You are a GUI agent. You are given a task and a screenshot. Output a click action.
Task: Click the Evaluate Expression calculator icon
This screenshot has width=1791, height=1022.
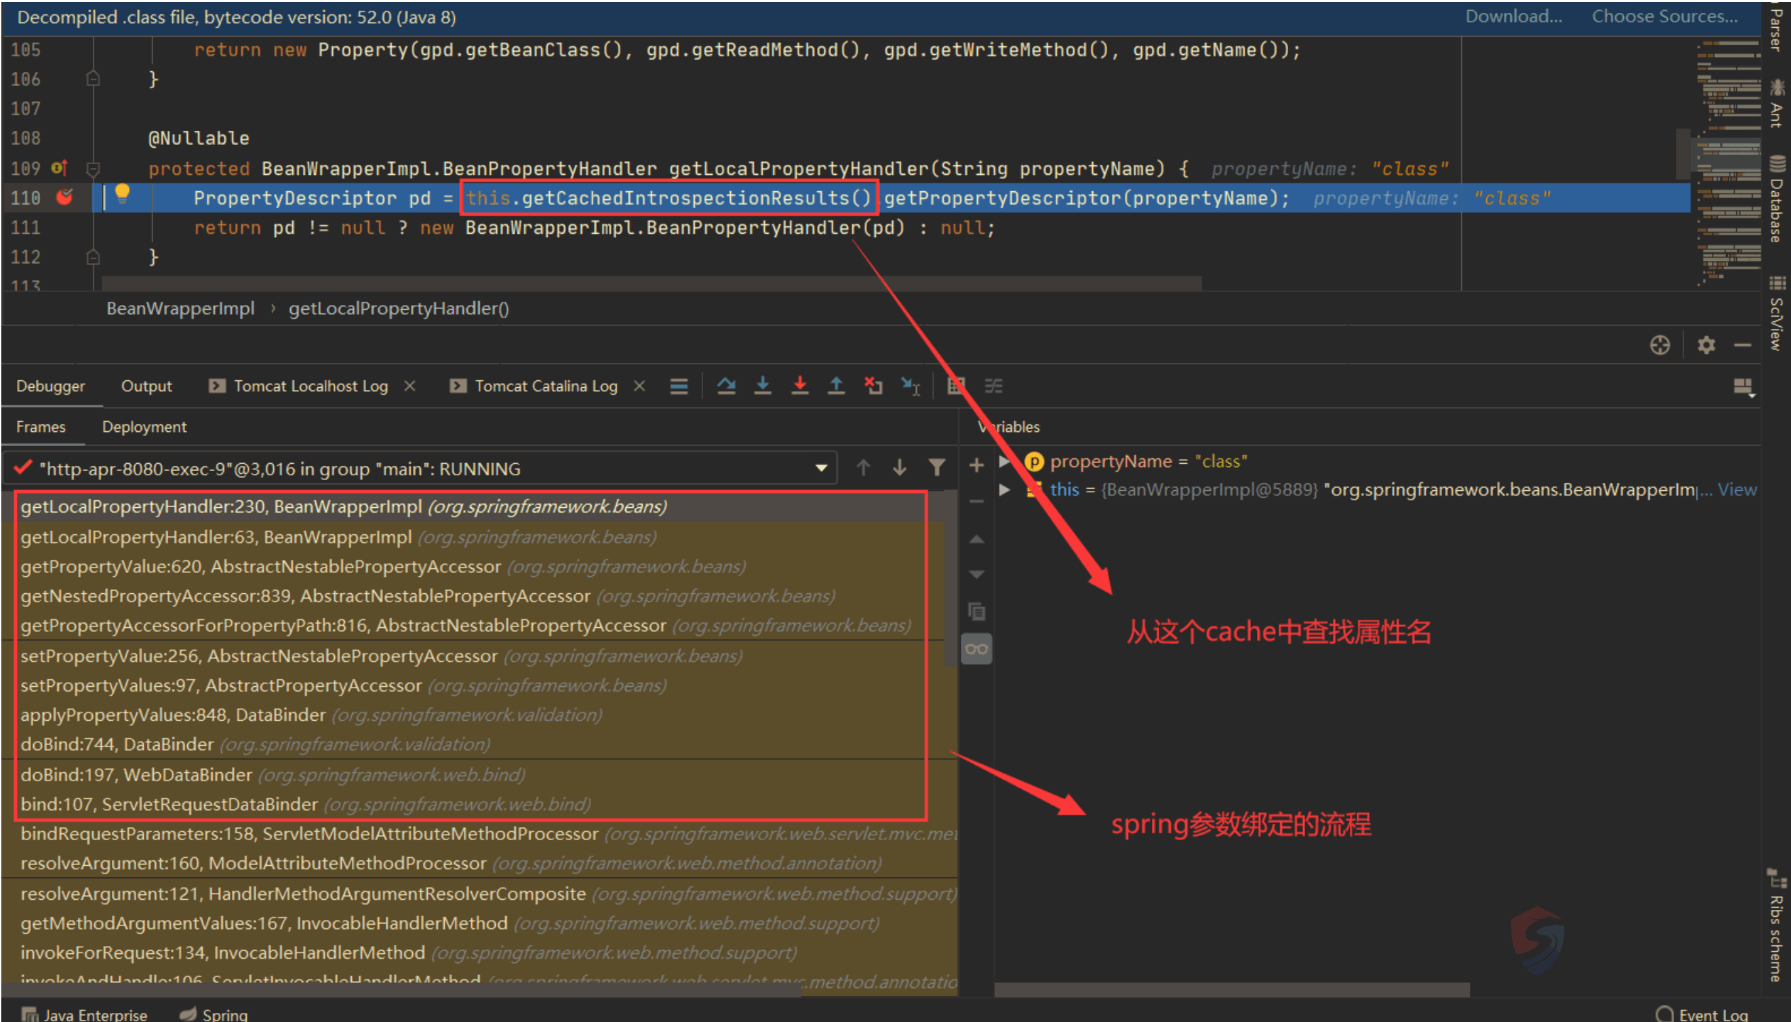[956, 386]
